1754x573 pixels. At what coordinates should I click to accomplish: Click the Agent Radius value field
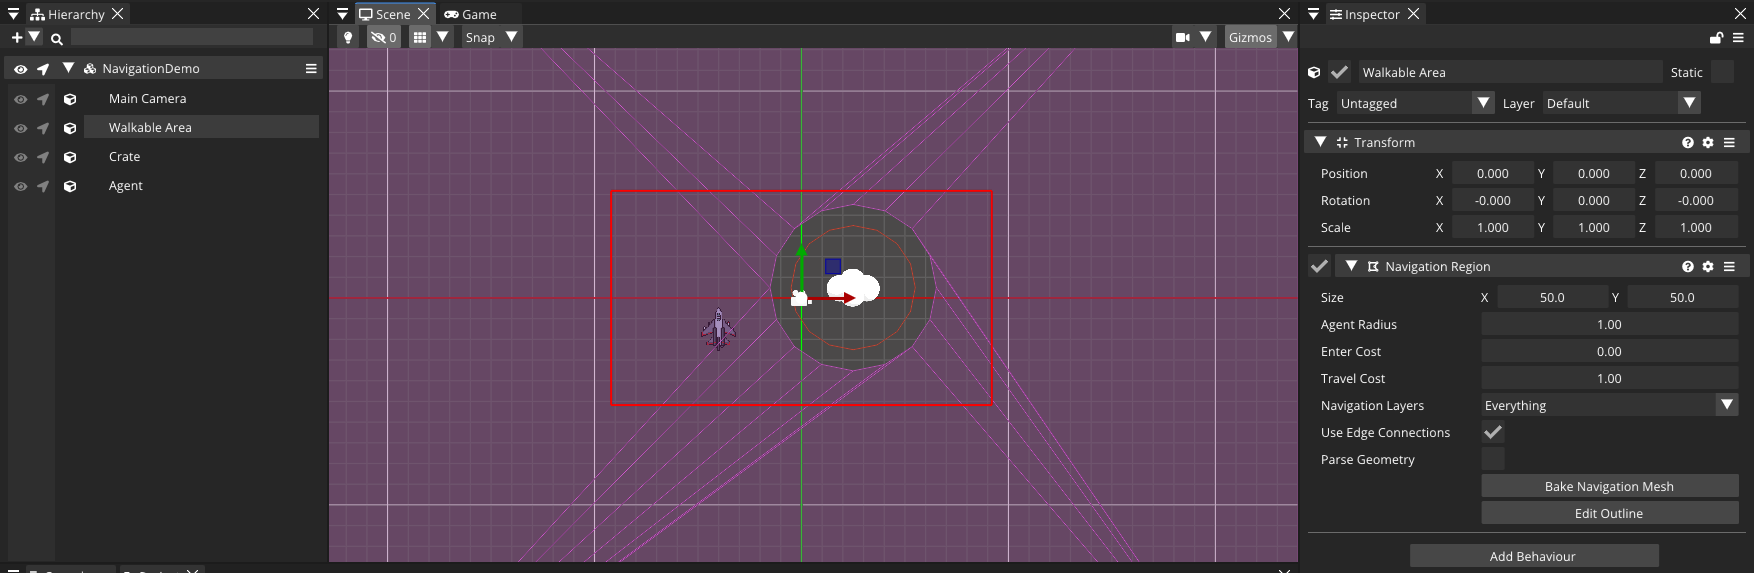(1610, 324)
